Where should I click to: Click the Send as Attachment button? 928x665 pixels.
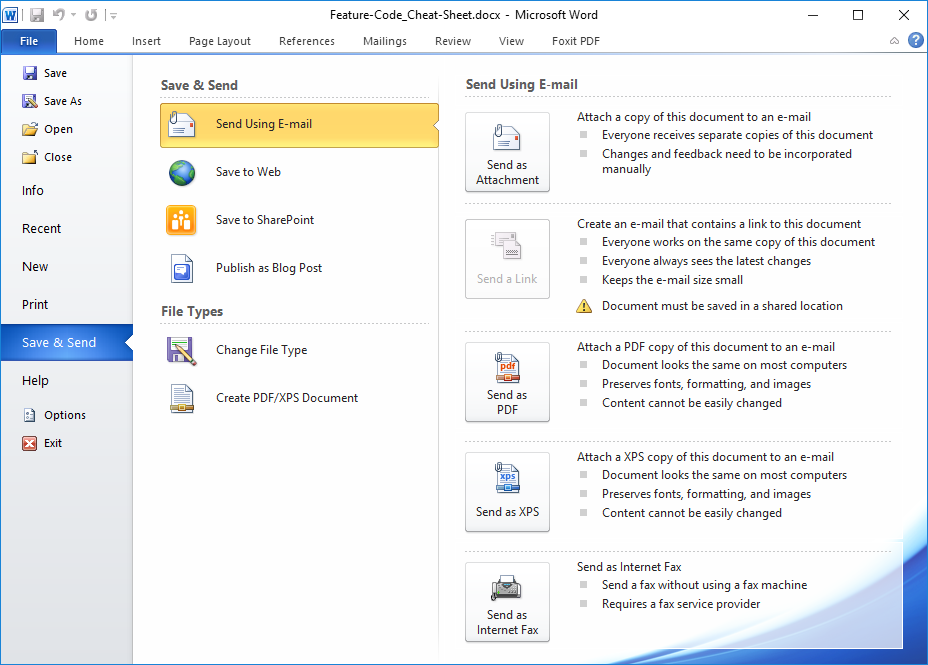[507, 152]
